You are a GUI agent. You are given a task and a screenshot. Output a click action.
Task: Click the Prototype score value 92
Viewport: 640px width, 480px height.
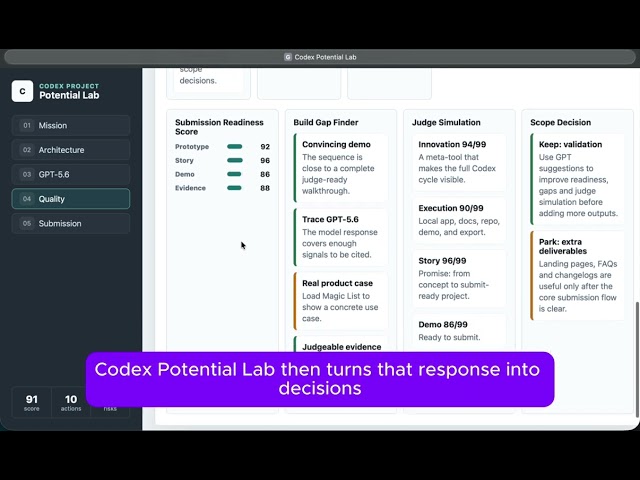(x=265, y=147)
